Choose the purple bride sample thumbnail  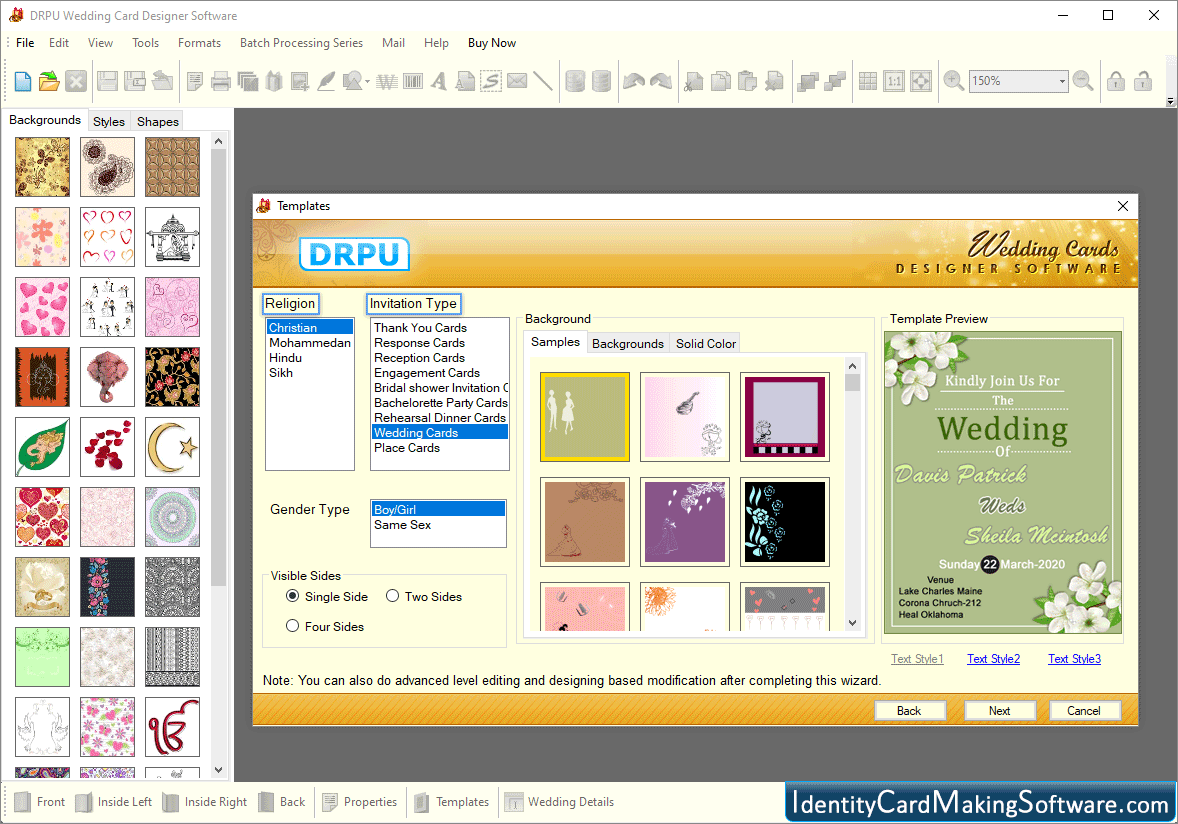[x=684, y=522]
